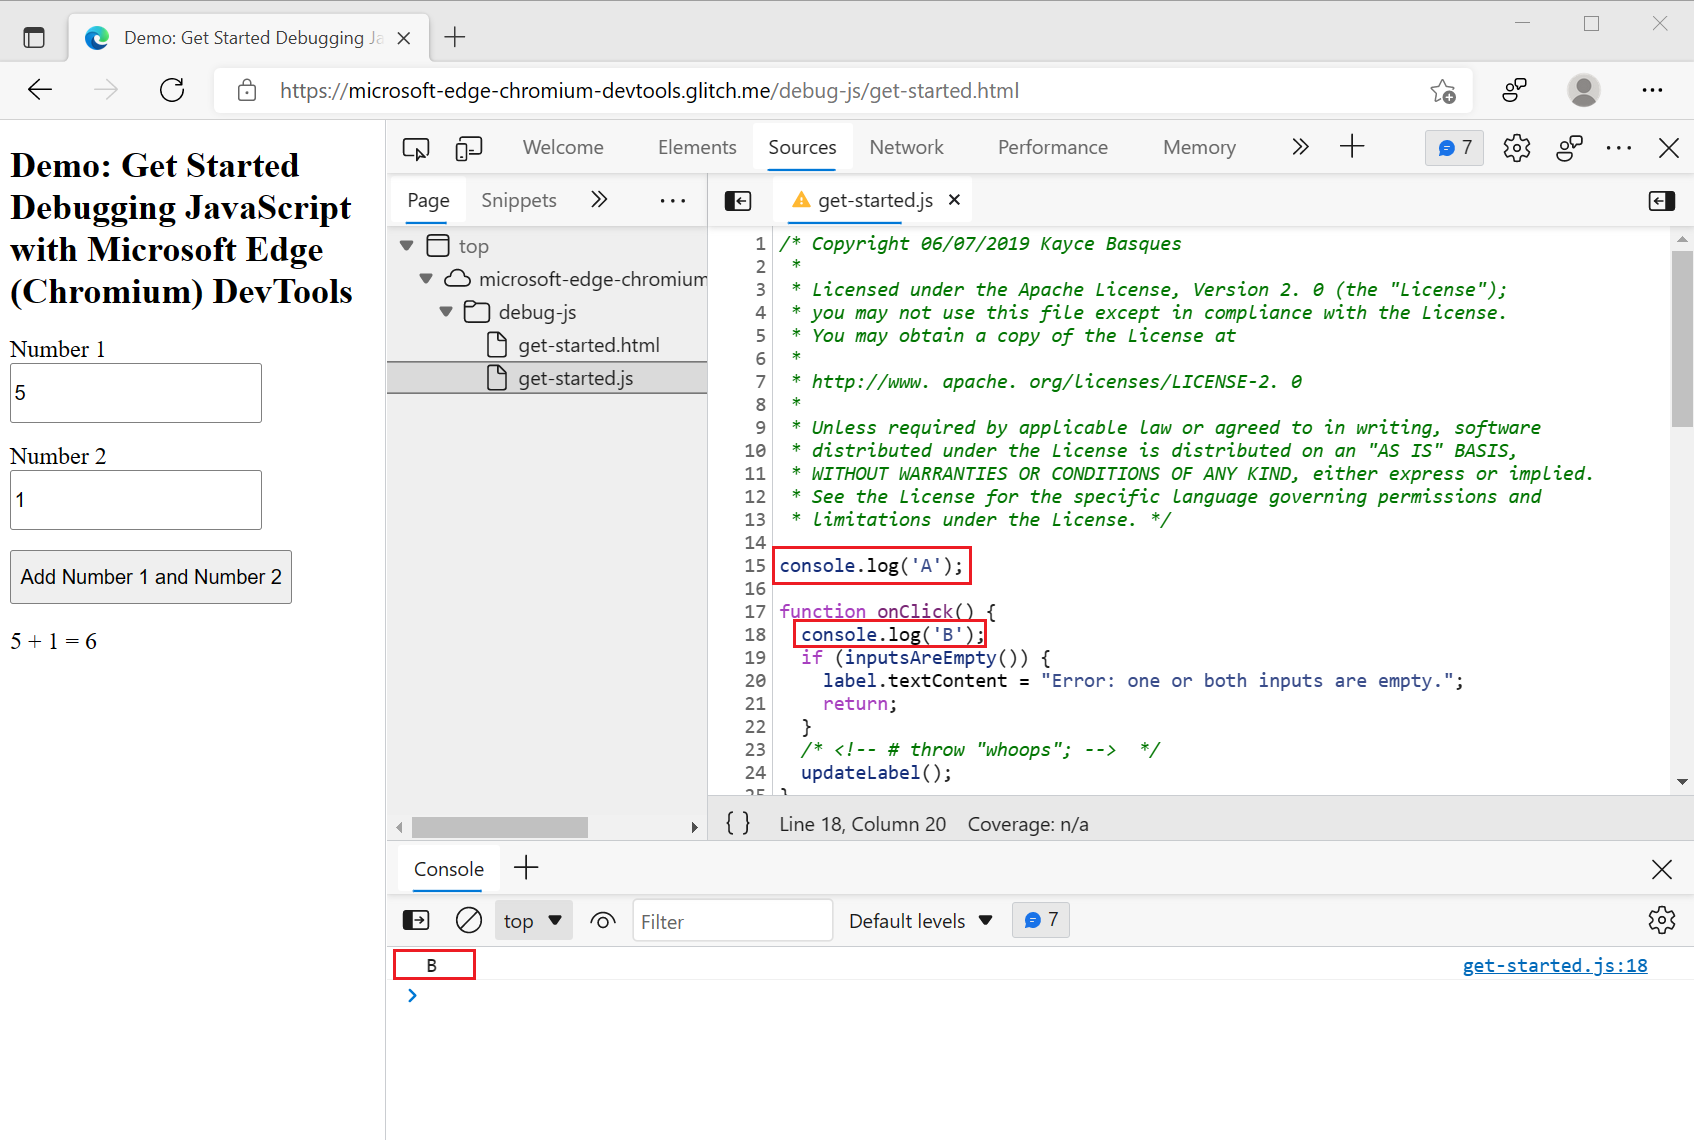This screenshot has height=1140, width=1694.
Task: Click the Number 2 input field
Action: pyautogui.click(x=135, y=499)
